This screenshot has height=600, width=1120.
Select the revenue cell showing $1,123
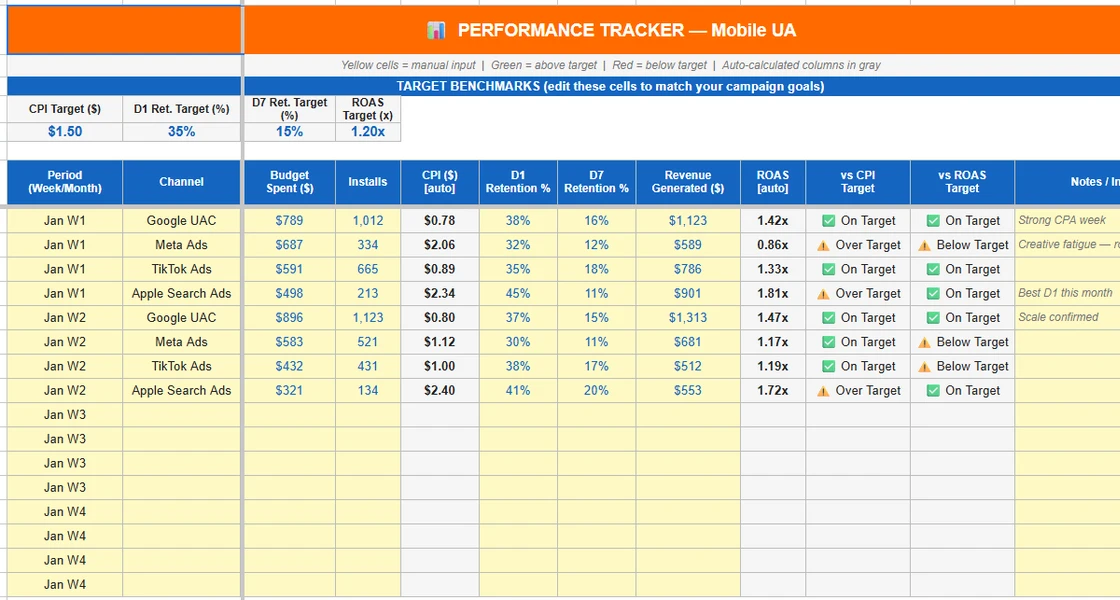click(x=688, y=221)
